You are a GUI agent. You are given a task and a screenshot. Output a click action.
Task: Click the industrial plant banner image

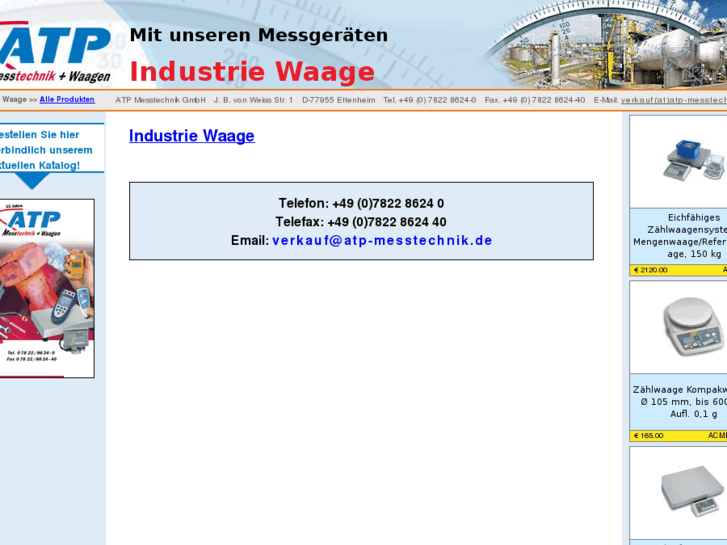tap(607, 45)
